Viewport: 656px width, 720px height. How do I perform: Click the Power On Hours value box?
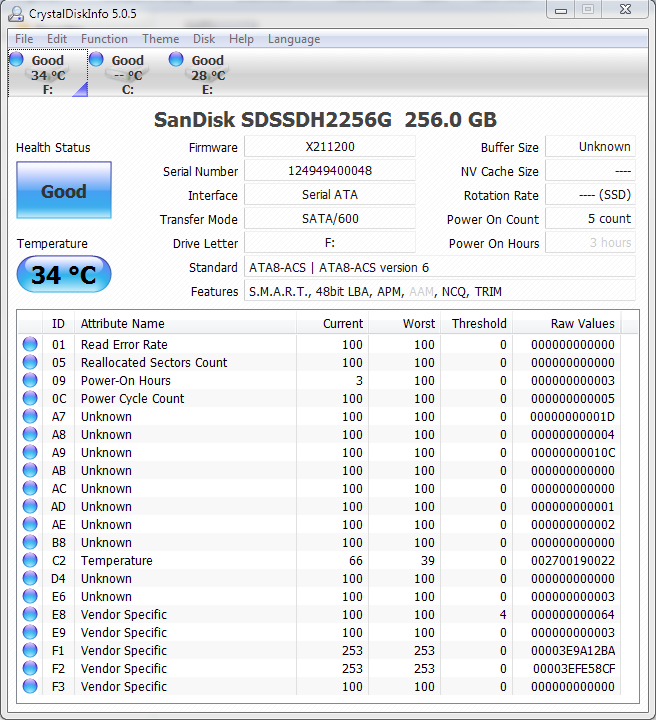[x=590, y=243]
